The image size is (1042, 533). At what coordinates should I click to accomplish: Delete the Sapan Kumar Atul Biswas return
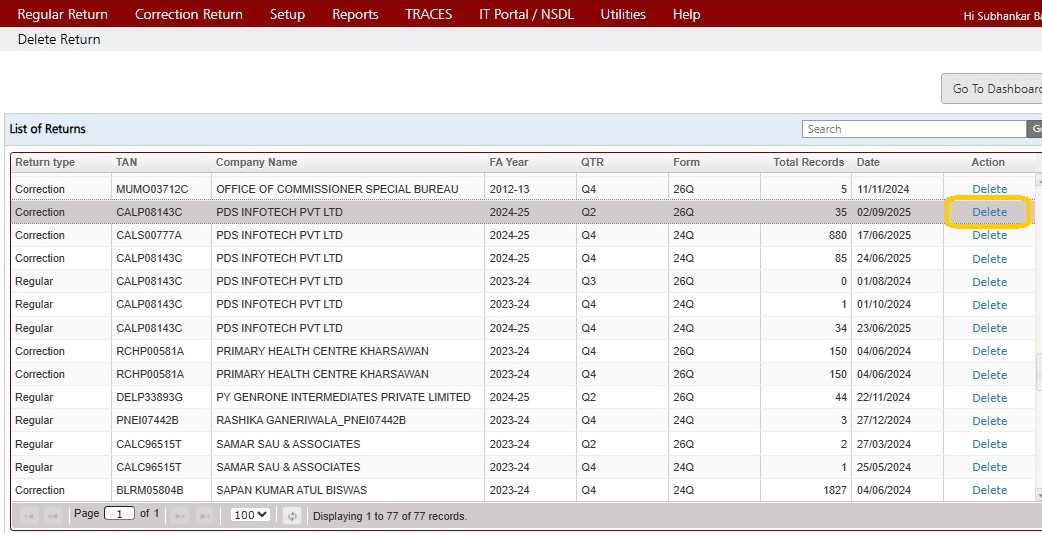(x=989, y=490)
